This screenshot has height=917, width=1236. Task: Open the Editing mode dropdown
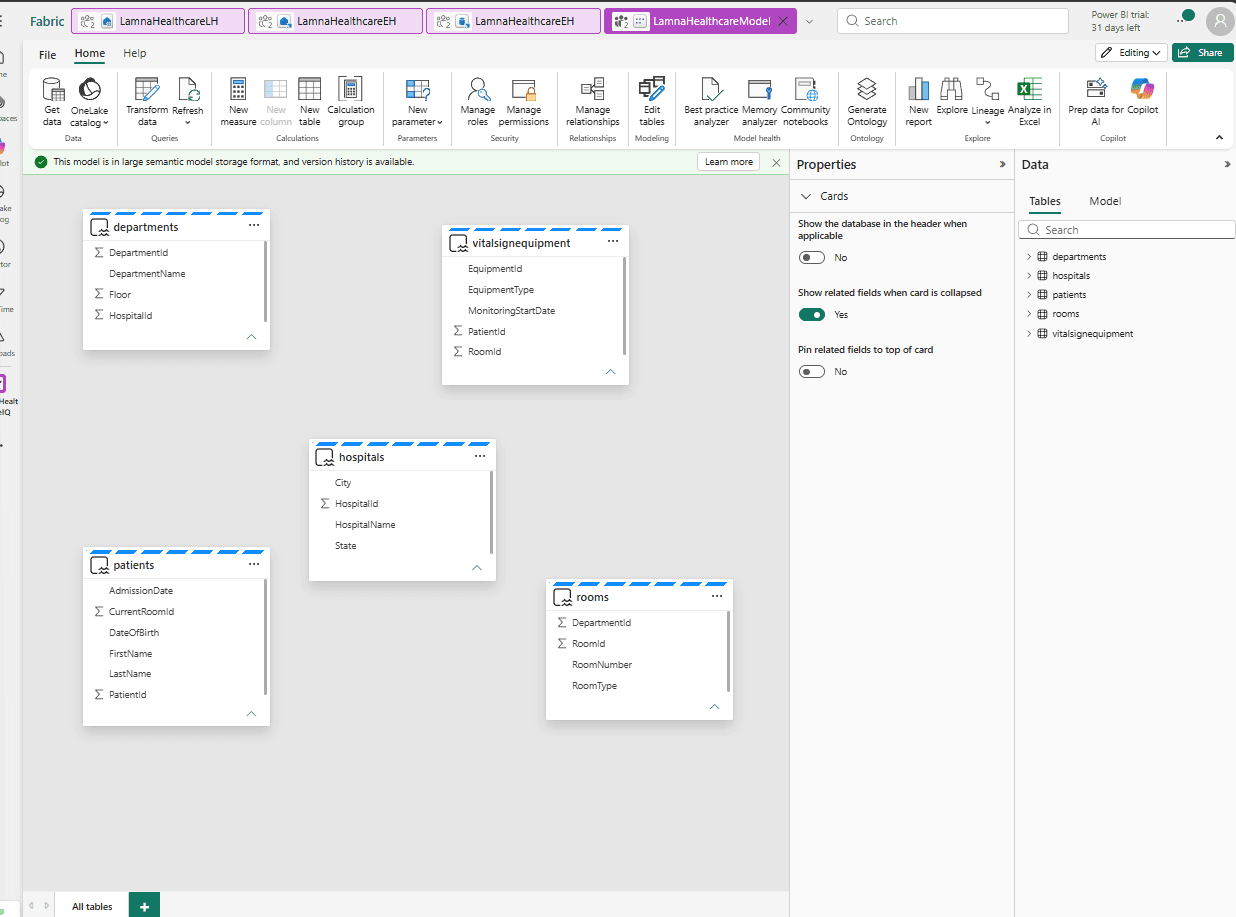1131,53
